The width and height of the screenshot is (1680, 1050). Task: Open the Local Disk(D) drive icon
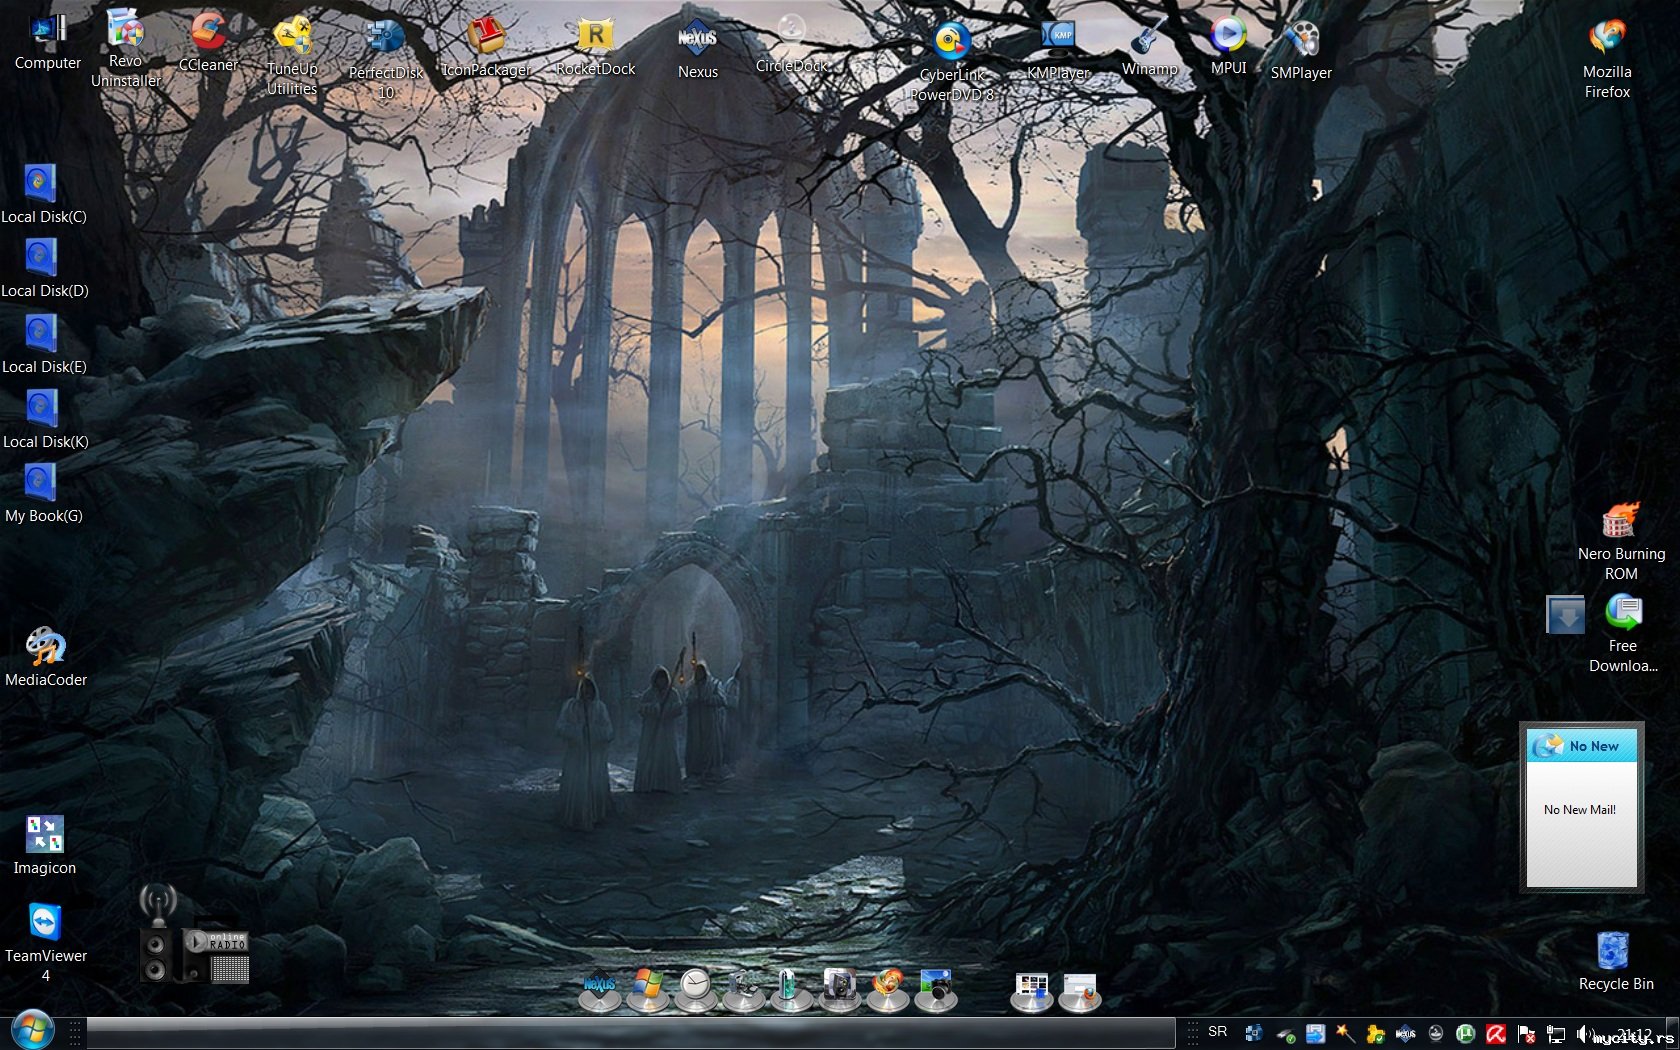pyautogui.click(x=45, y=269)
